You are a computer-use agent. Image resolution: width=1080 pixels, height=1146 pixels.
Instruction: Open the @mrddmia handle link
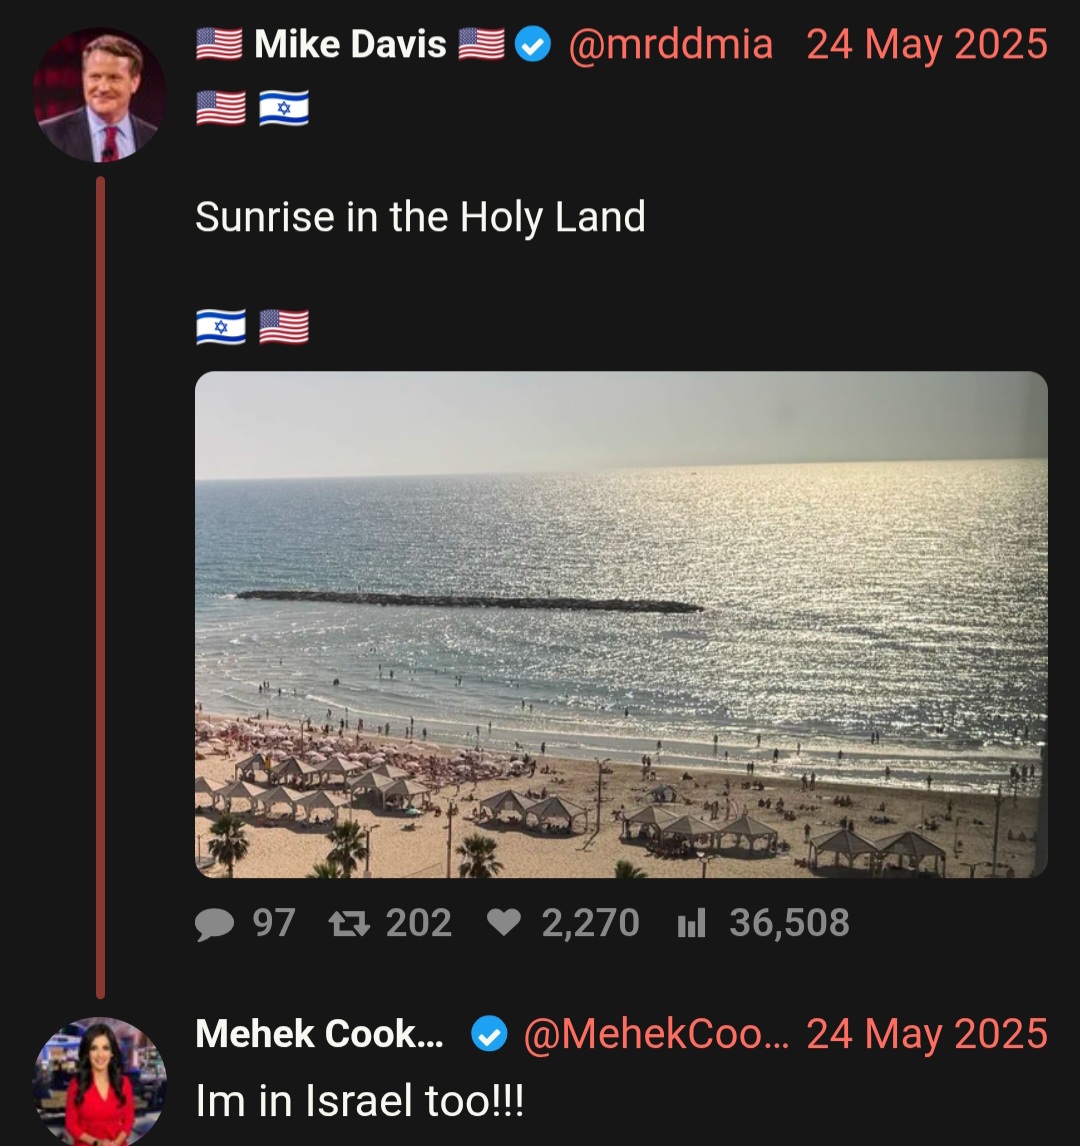click(670, 45)
